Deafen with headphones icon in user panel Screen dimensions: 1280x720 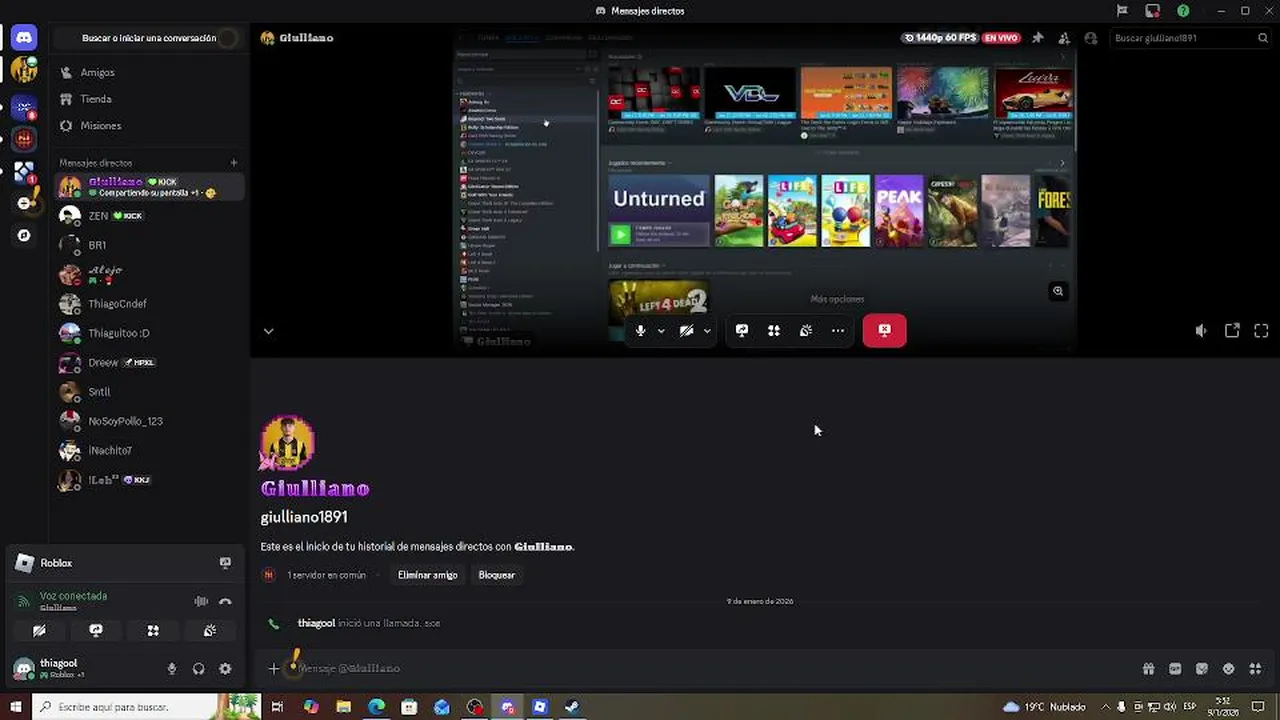pos(198,669)
